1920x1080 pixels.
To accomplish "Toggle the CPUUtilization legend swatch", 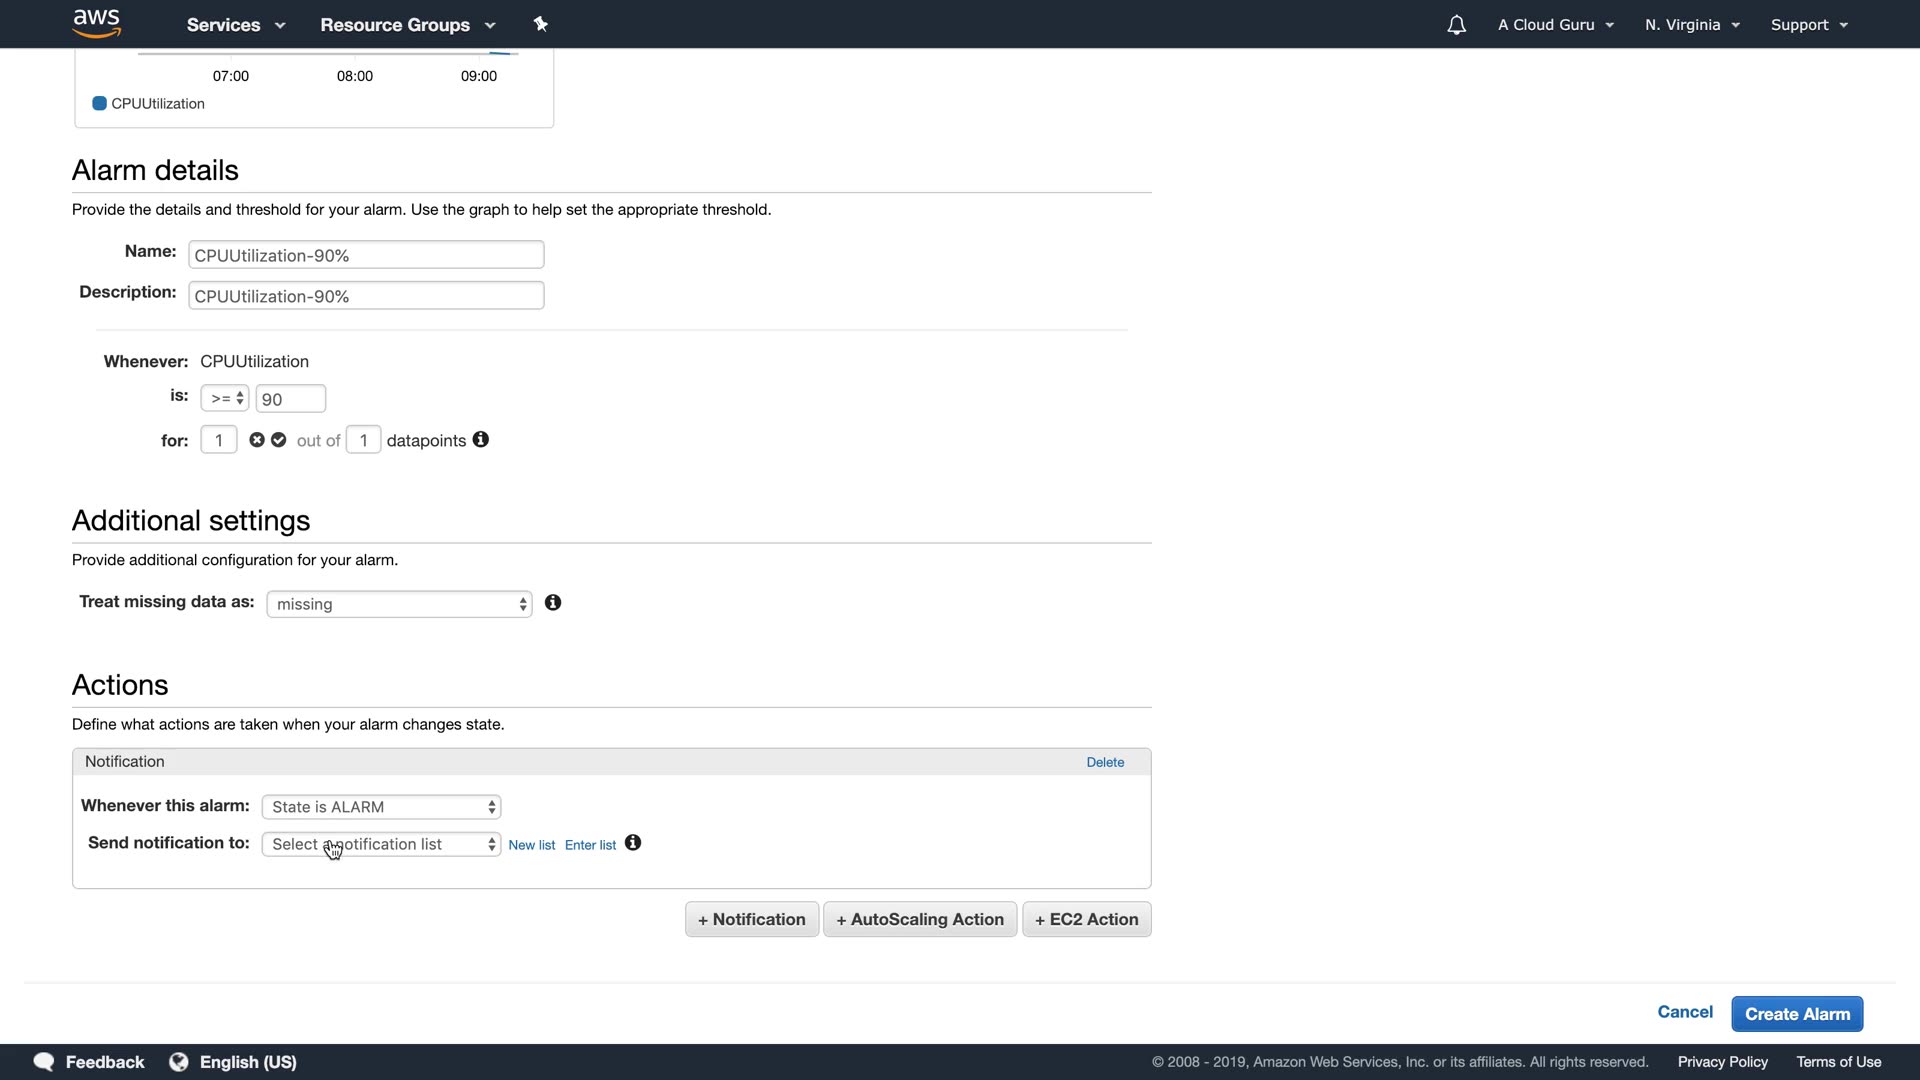I will [x=99, y=104].
